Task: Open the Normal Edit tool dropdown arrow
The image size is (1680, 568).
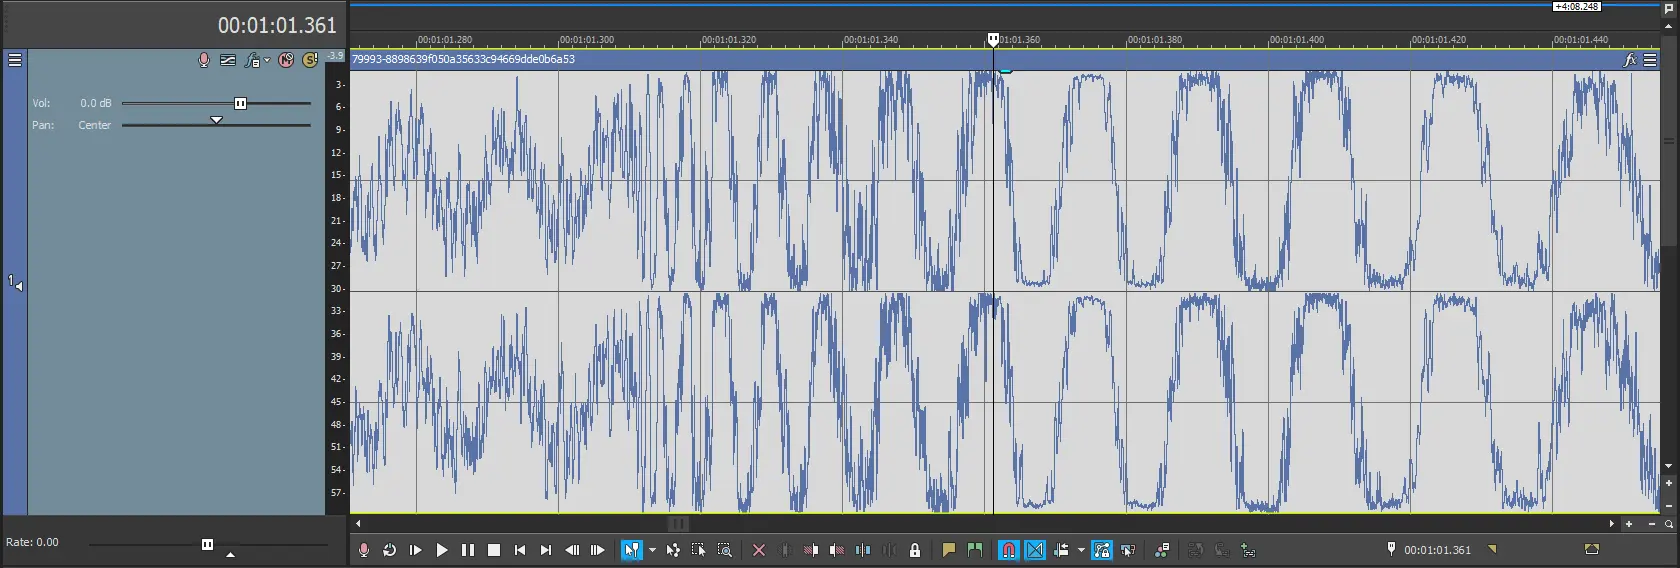Action: pyautogui.click(x=652, y=550)
